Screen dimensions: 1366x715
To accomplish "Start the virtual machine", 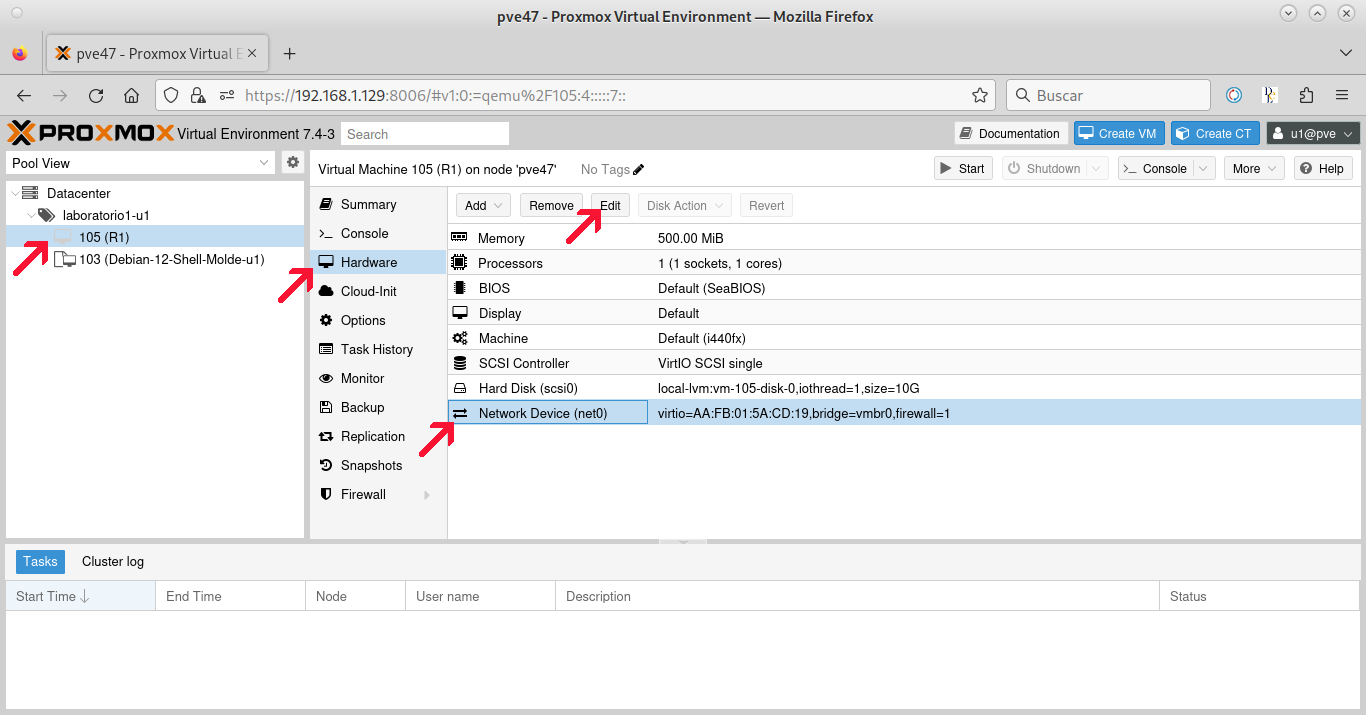I will (963, 168).
